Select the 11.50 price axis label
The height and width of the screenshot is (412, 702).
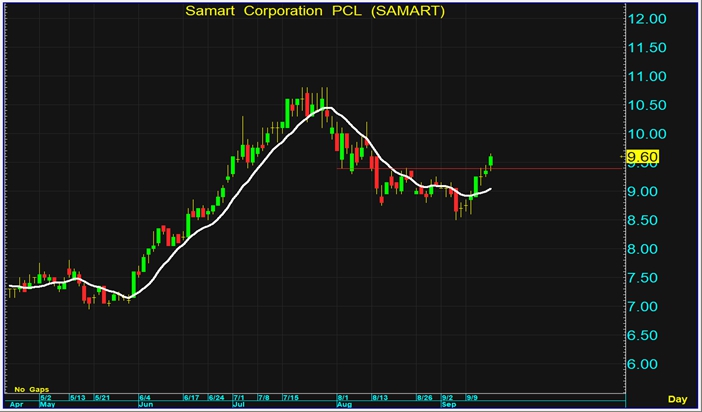coord(647,48)
